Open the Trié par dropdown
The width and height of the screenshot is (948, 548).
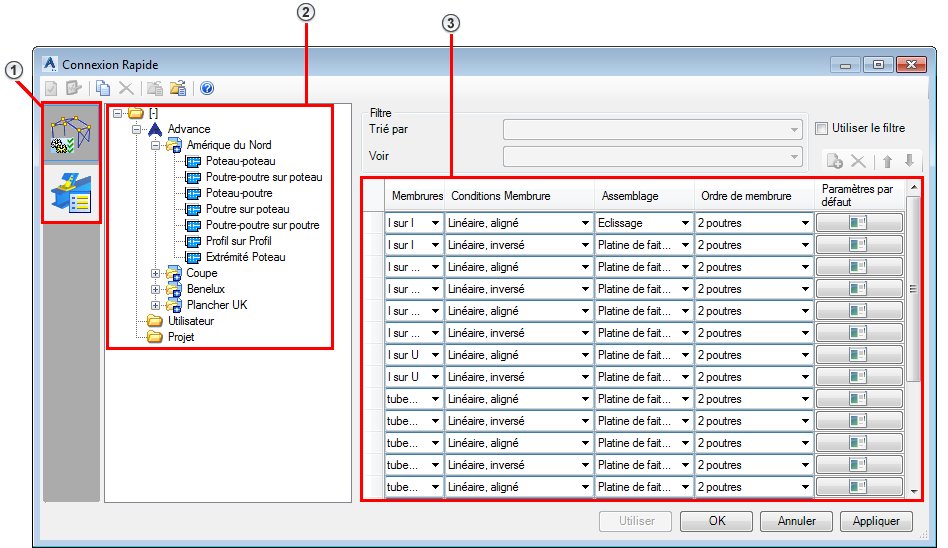(652, 129)
